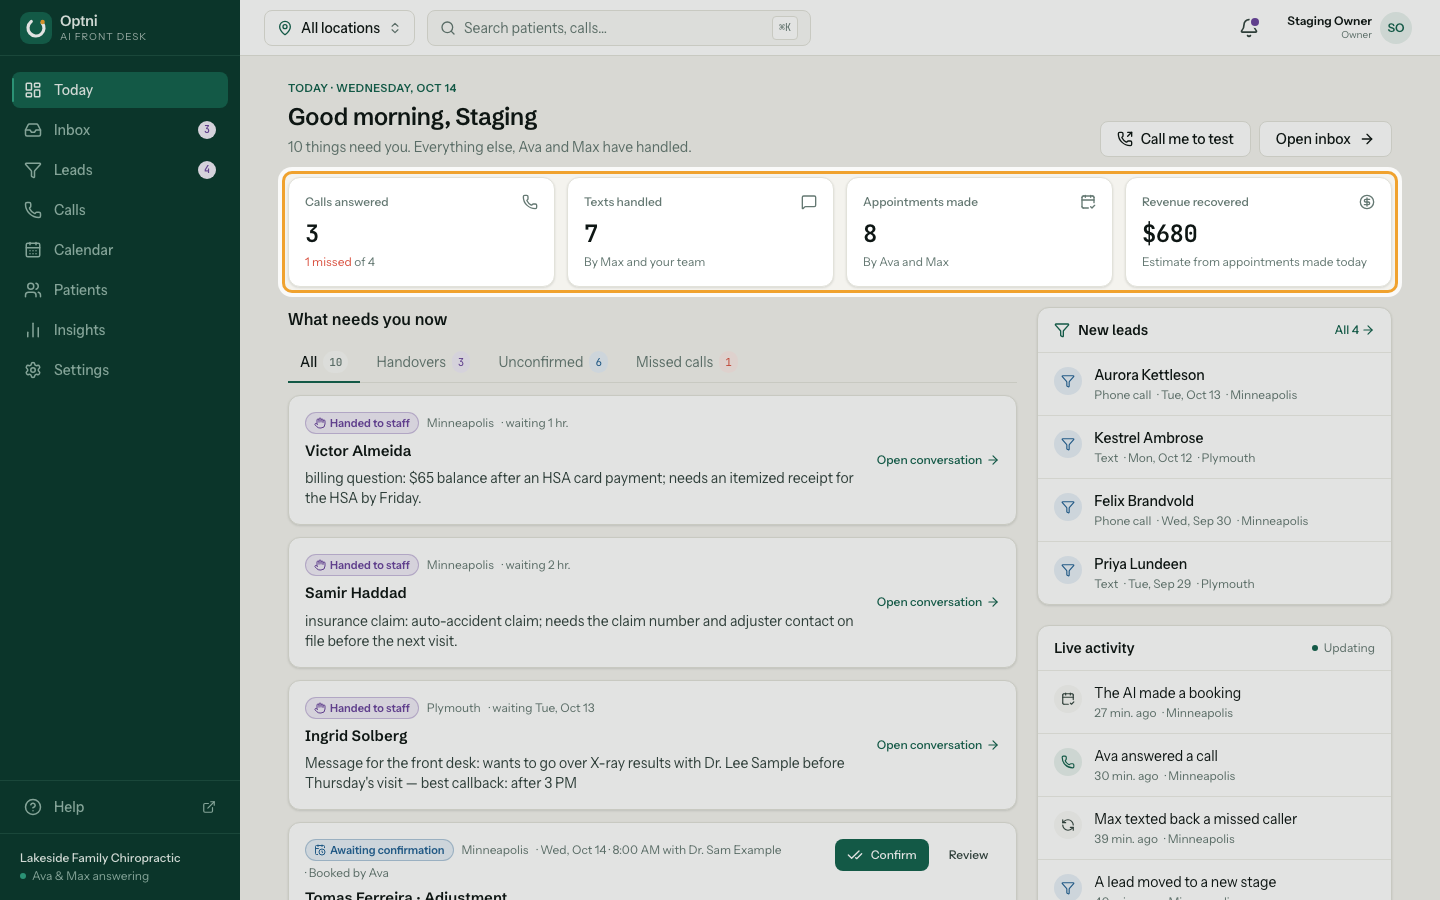The width and height of the screenshot is (1440, 900).
Task: Open the Inbox in the sidebar
Action: click(120, 130)
